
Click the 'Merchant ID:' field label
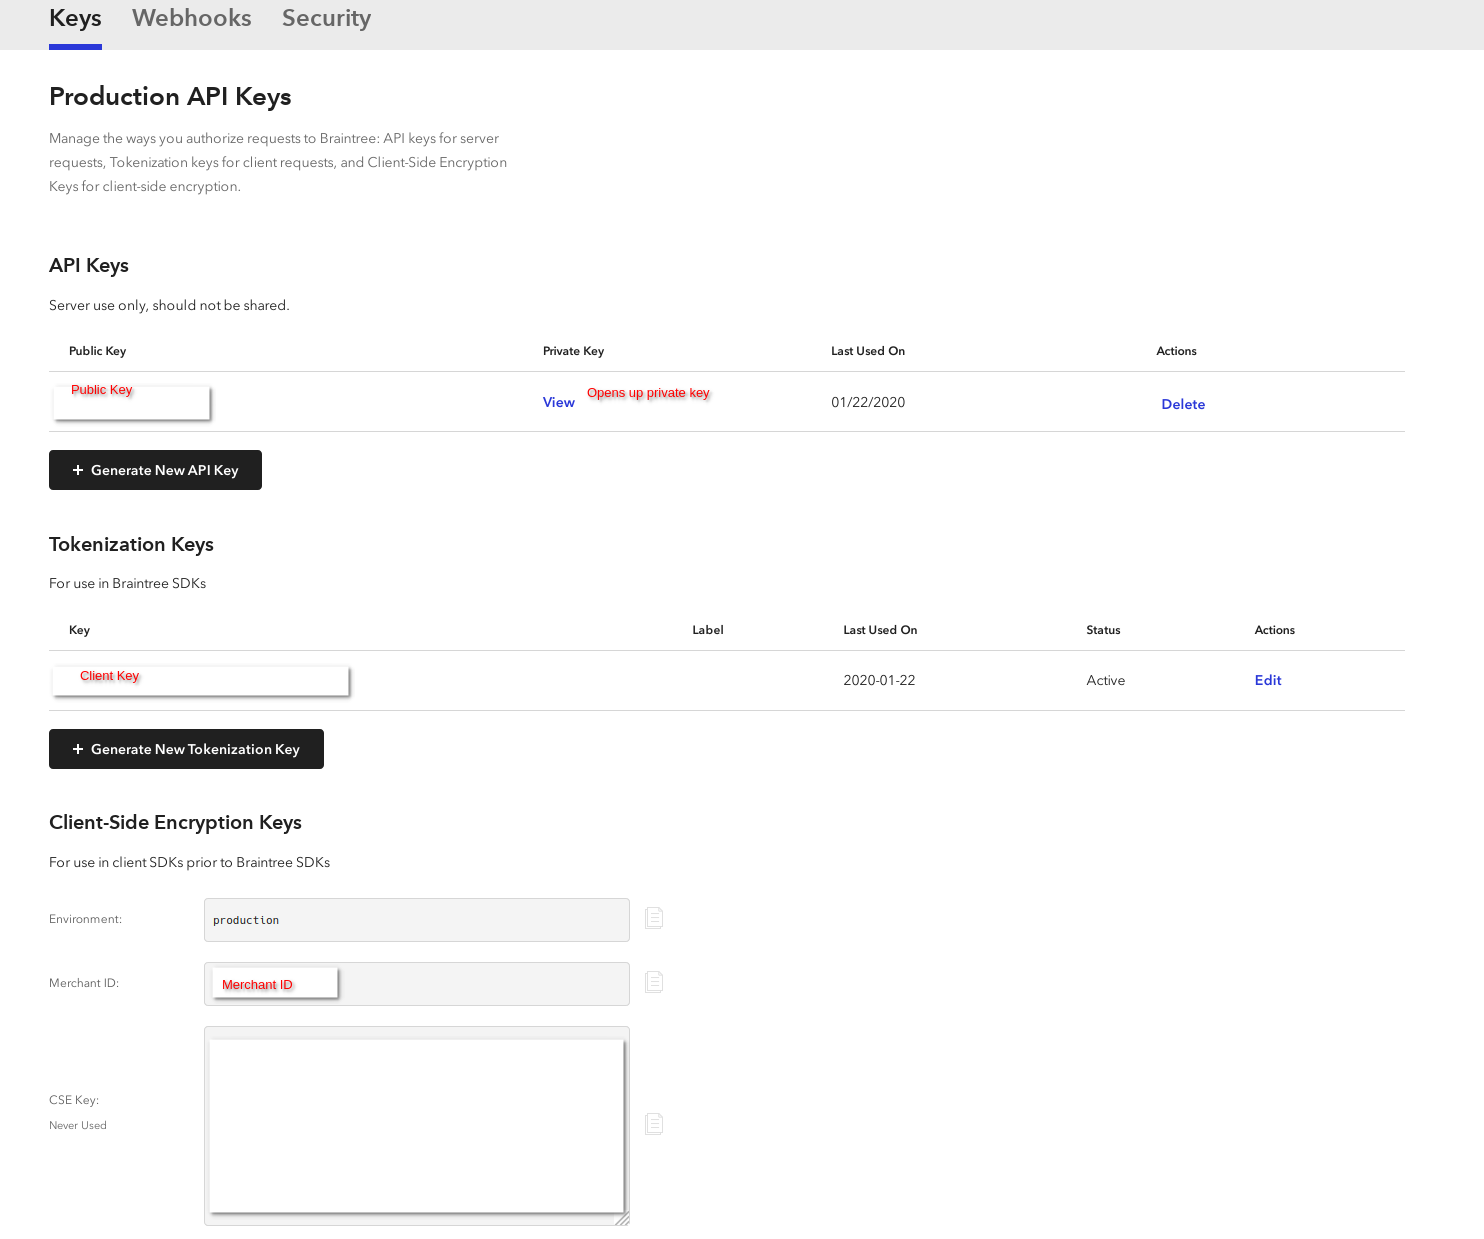(x=84, y=983)
